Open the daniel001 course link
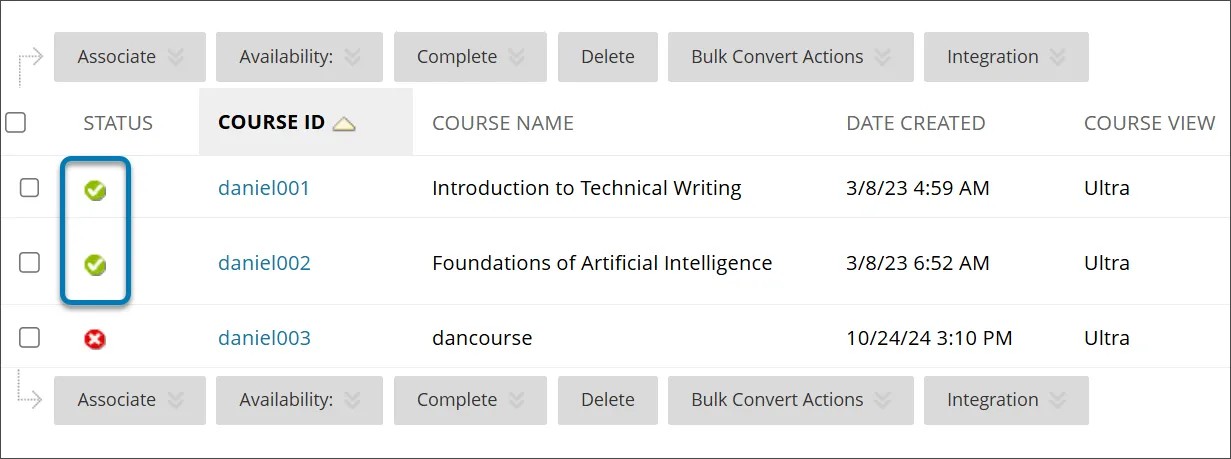The height and width of the screenshot is (459, 1231). coord(264,188)
